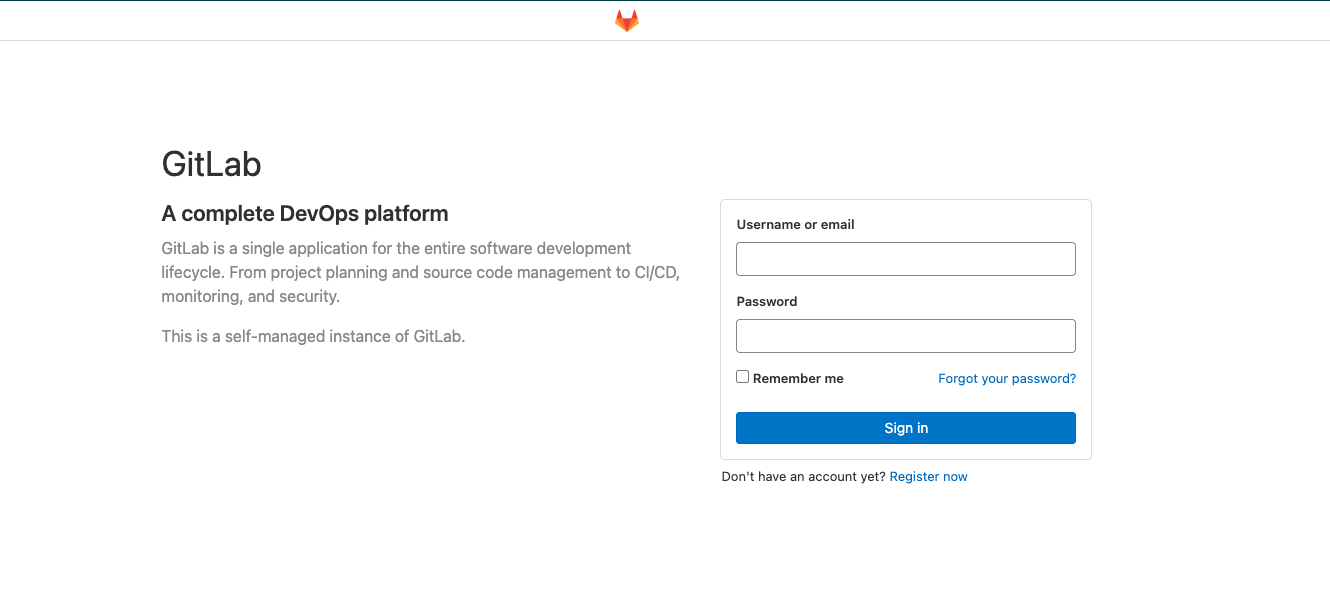Click the 'lifecycle' word in the description
Image resolution: width=1330 pixels, height=611 pixels.
click(x=194, y=272)
